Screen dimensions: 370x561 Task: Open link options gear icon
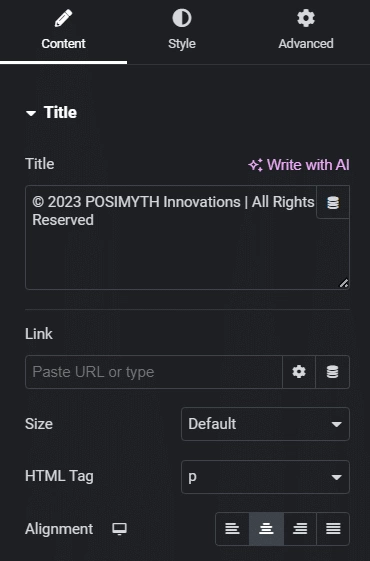pyautogui.click(x=299, y=372)
